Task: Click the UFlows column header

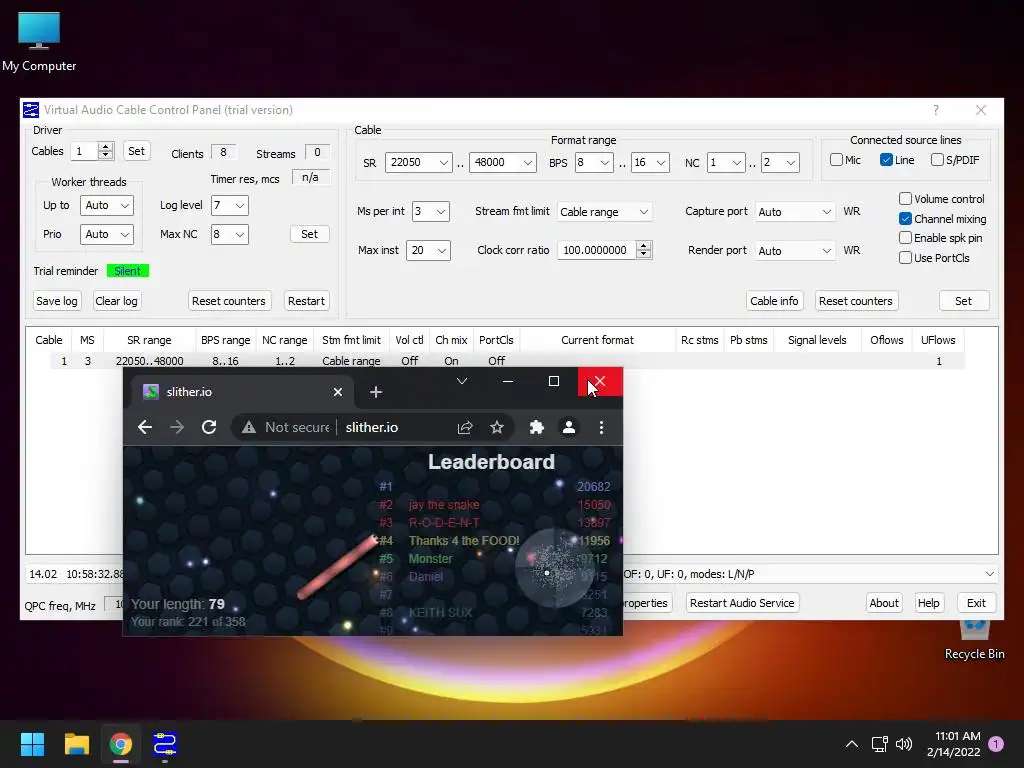Action: point(938,340)
